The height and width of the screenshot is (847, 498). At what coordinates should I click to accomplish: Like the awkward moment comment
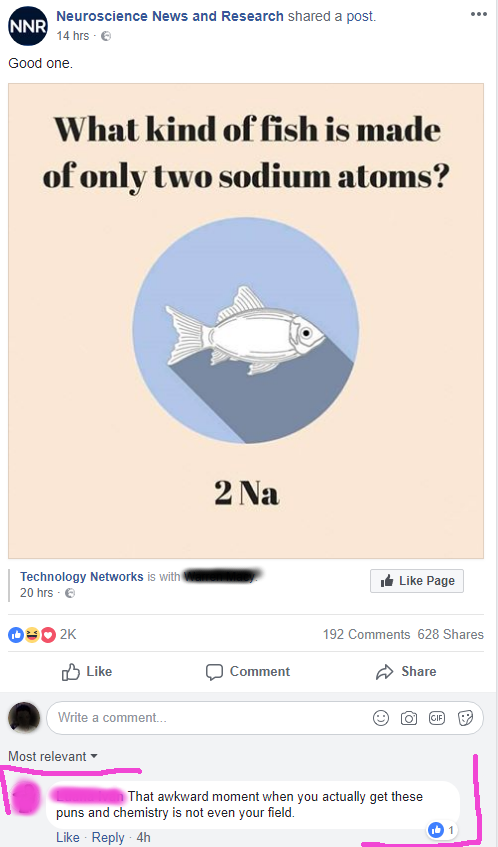click(x=68, y=837)
